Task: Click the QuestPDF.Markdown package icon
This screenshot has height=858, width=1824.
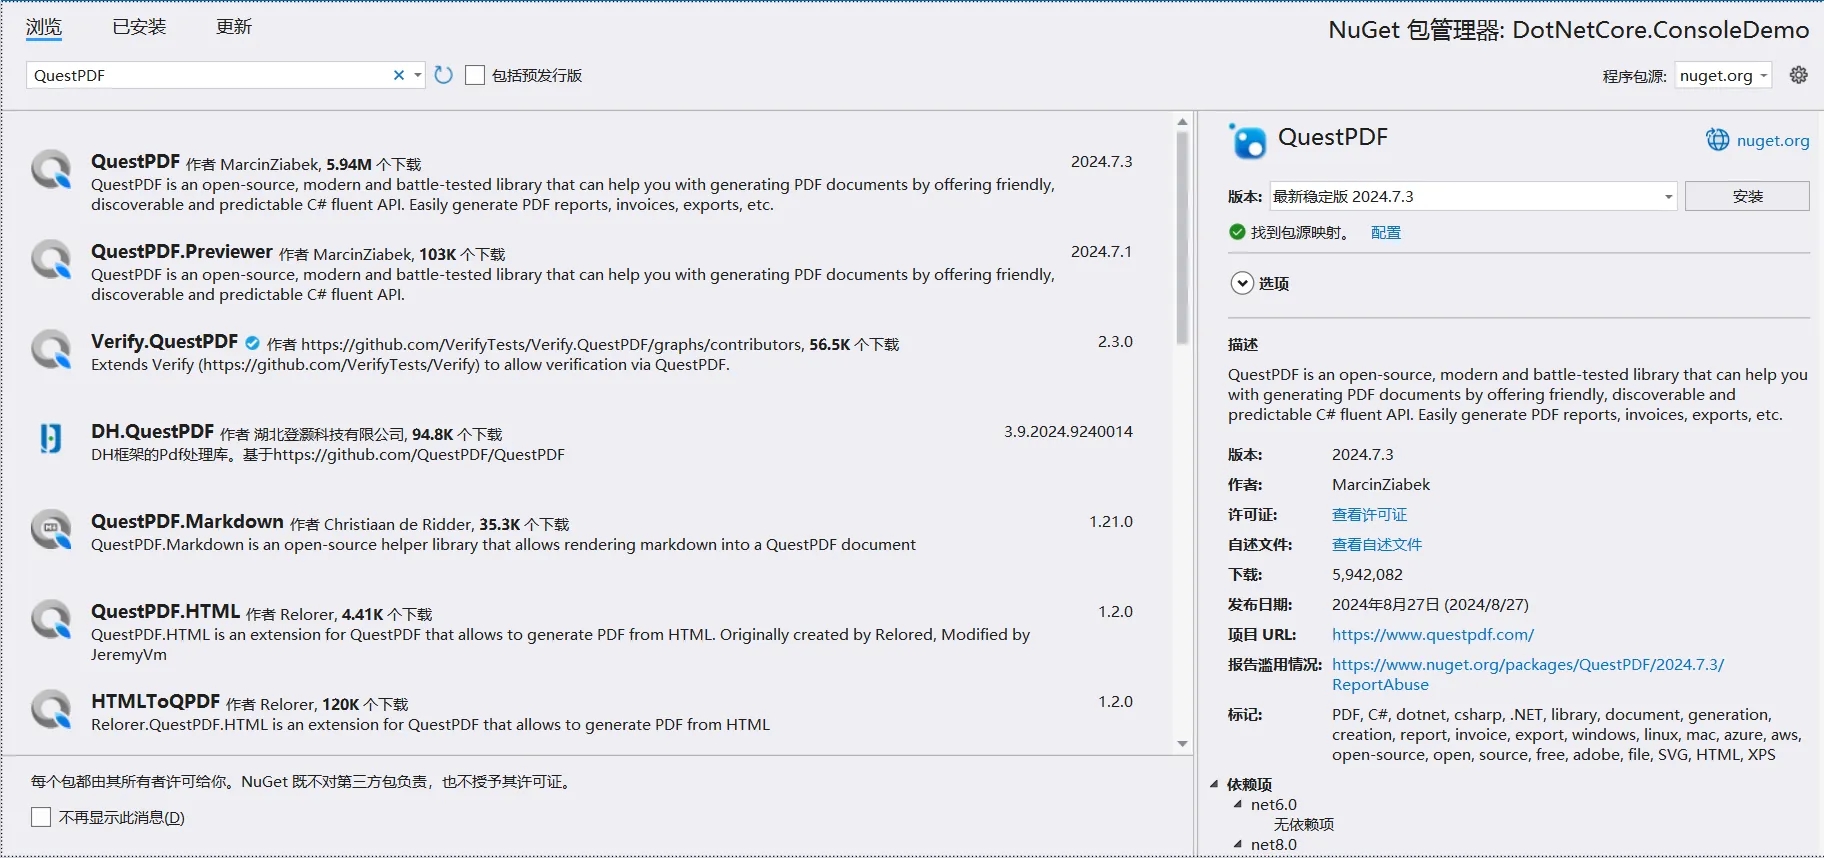Action: pyautogui.click(x=51, y=529)
